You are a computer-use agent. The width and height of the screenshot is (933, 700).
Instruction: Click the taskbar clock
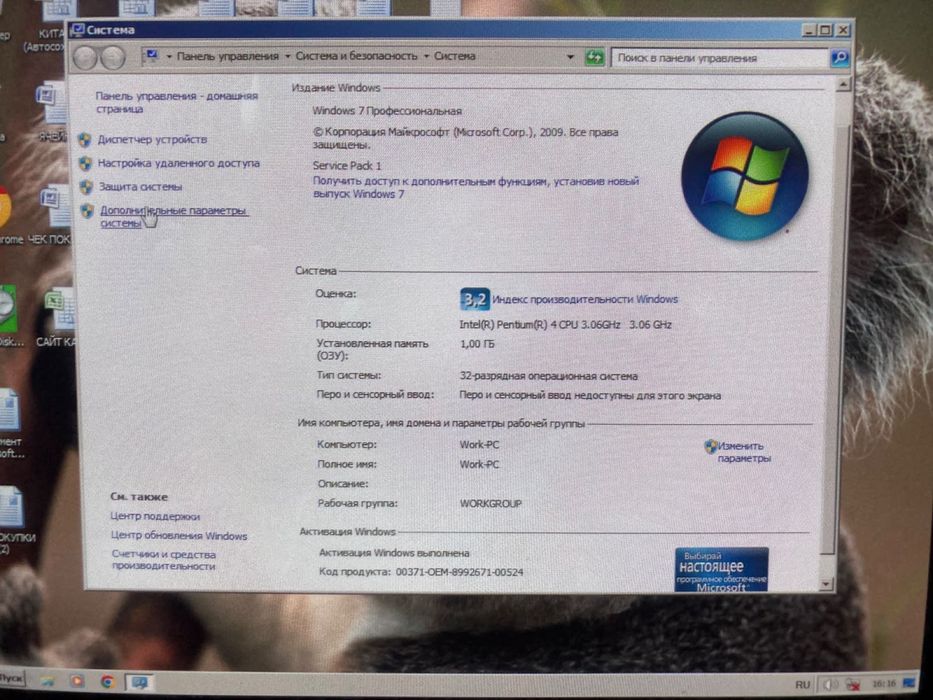pyautogui.click(x=884, y=684)
